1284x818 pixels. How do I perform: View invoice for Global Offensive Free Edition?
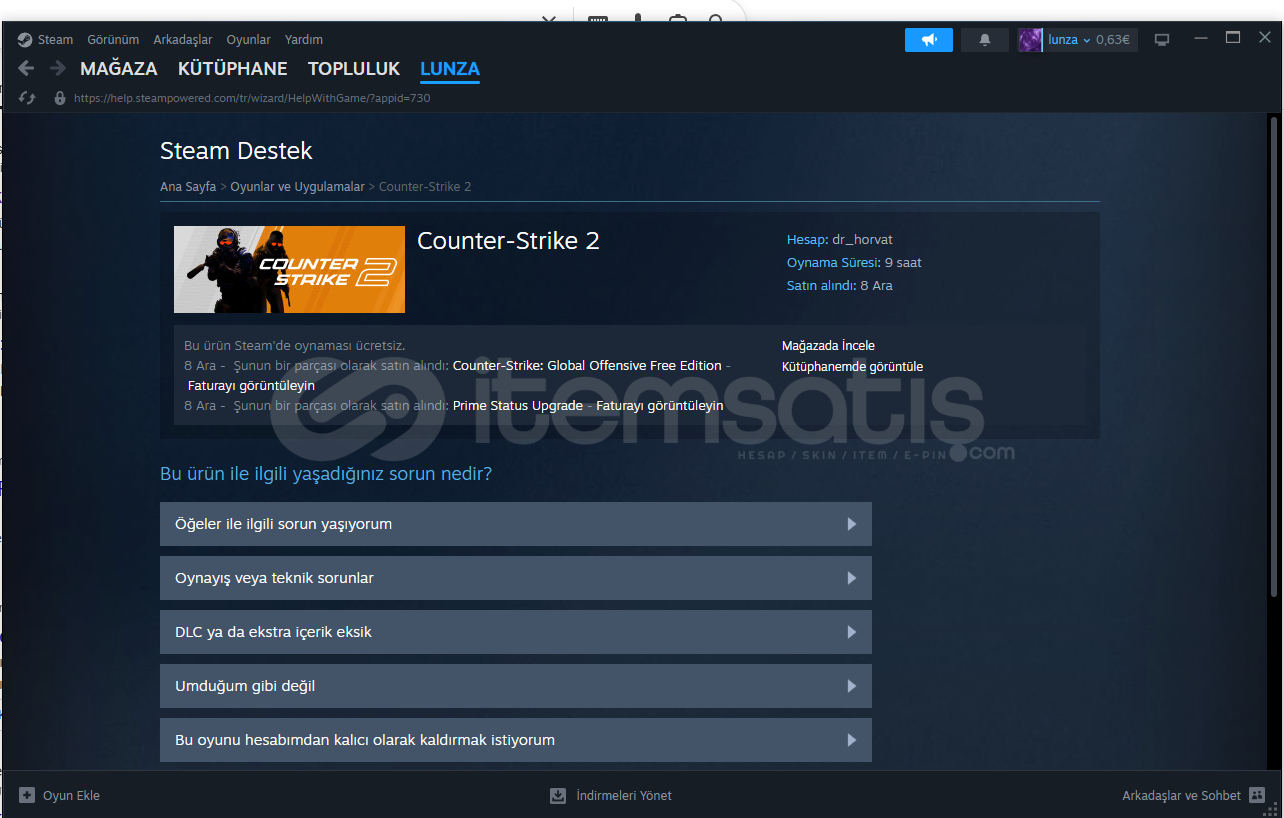251,386
